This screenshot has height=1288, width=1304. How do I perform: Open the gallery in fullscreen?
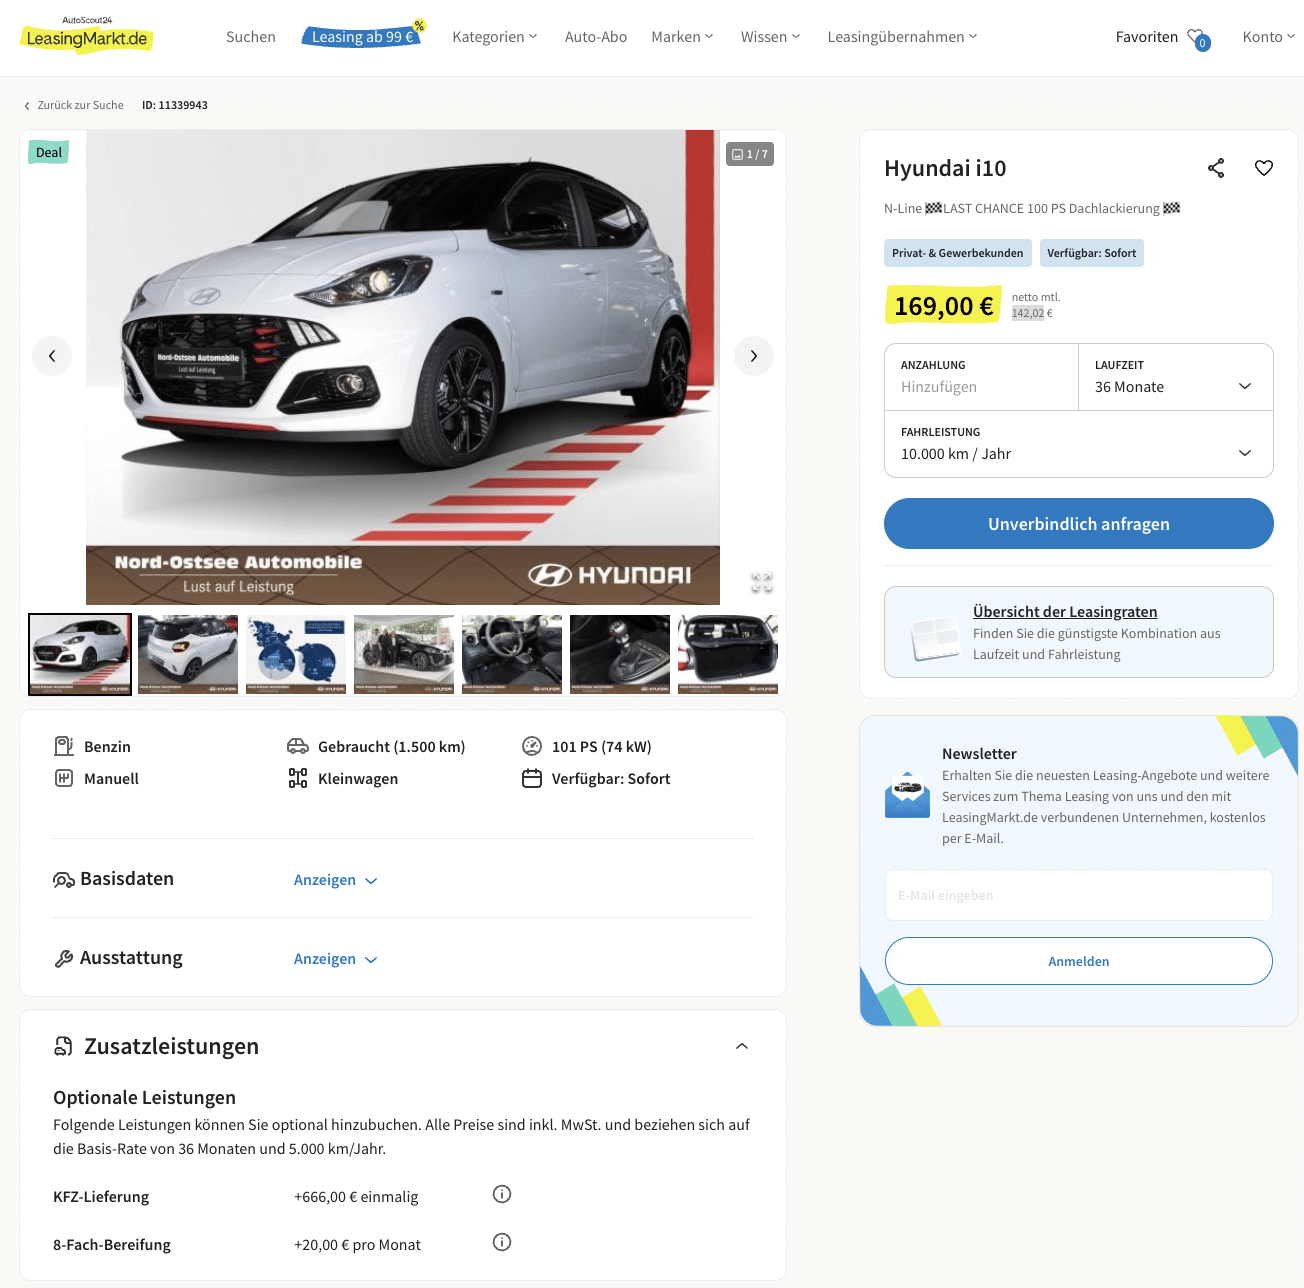pyautogui.click(x=762, y=582)
